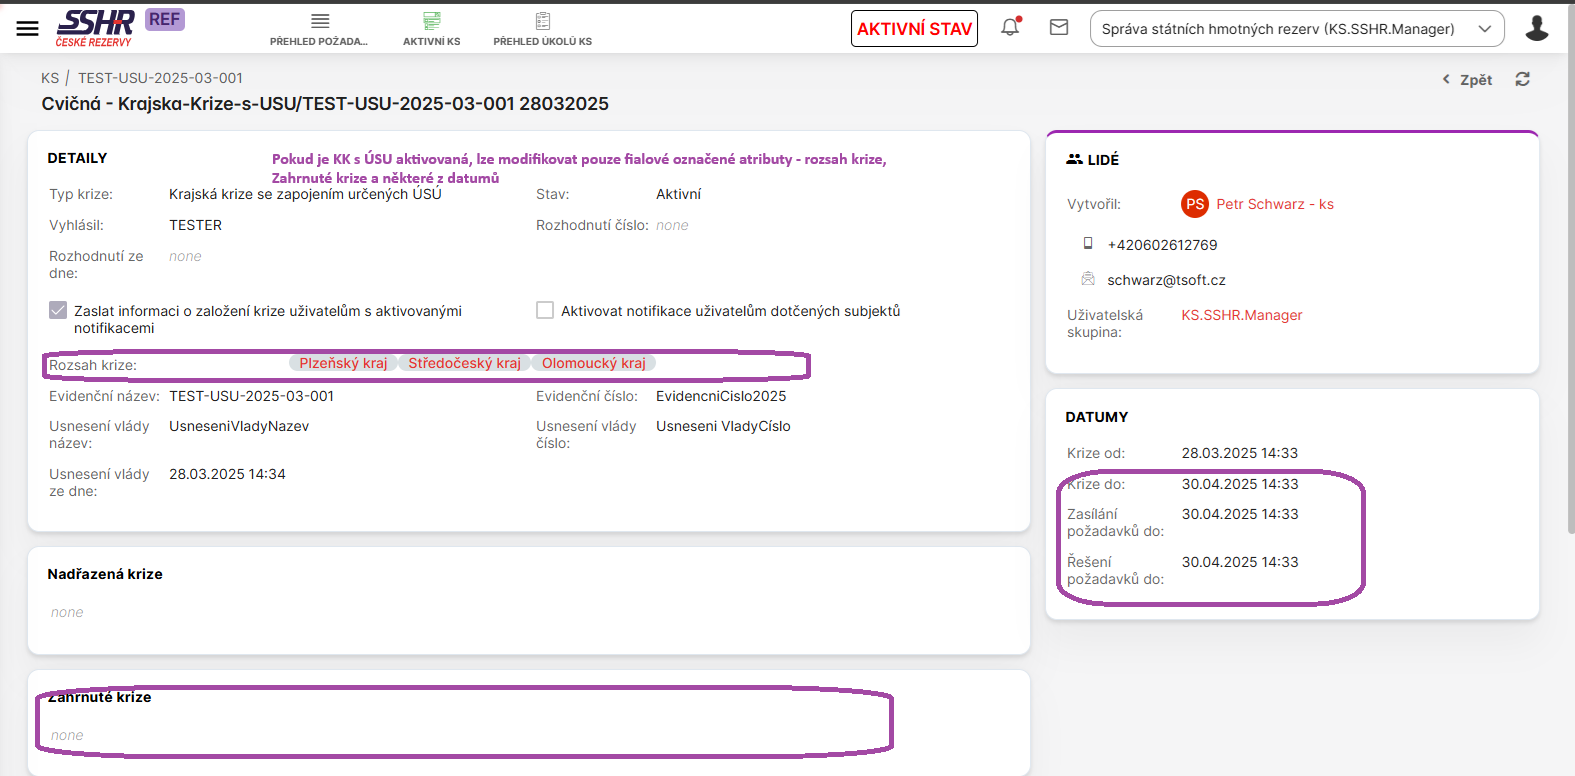Open Přehled úkolů KS
Screen dimensions: 1575x776
click(x=542, y=29)
